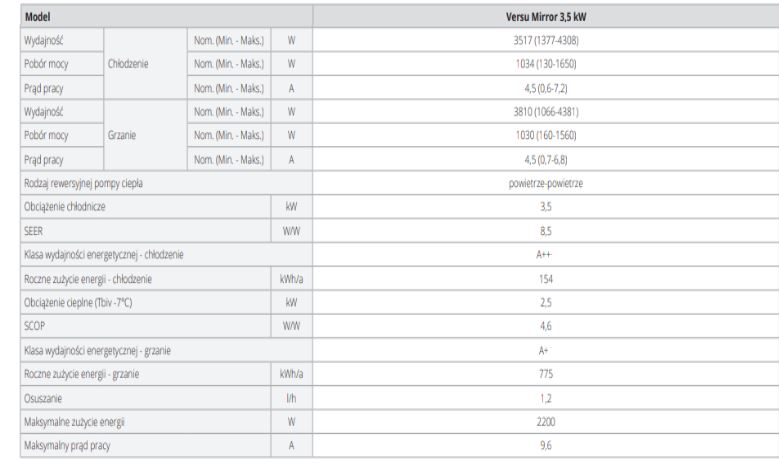Click the Model header cell
The width and height of the screenshot is (779, 475).
(37, 18)
